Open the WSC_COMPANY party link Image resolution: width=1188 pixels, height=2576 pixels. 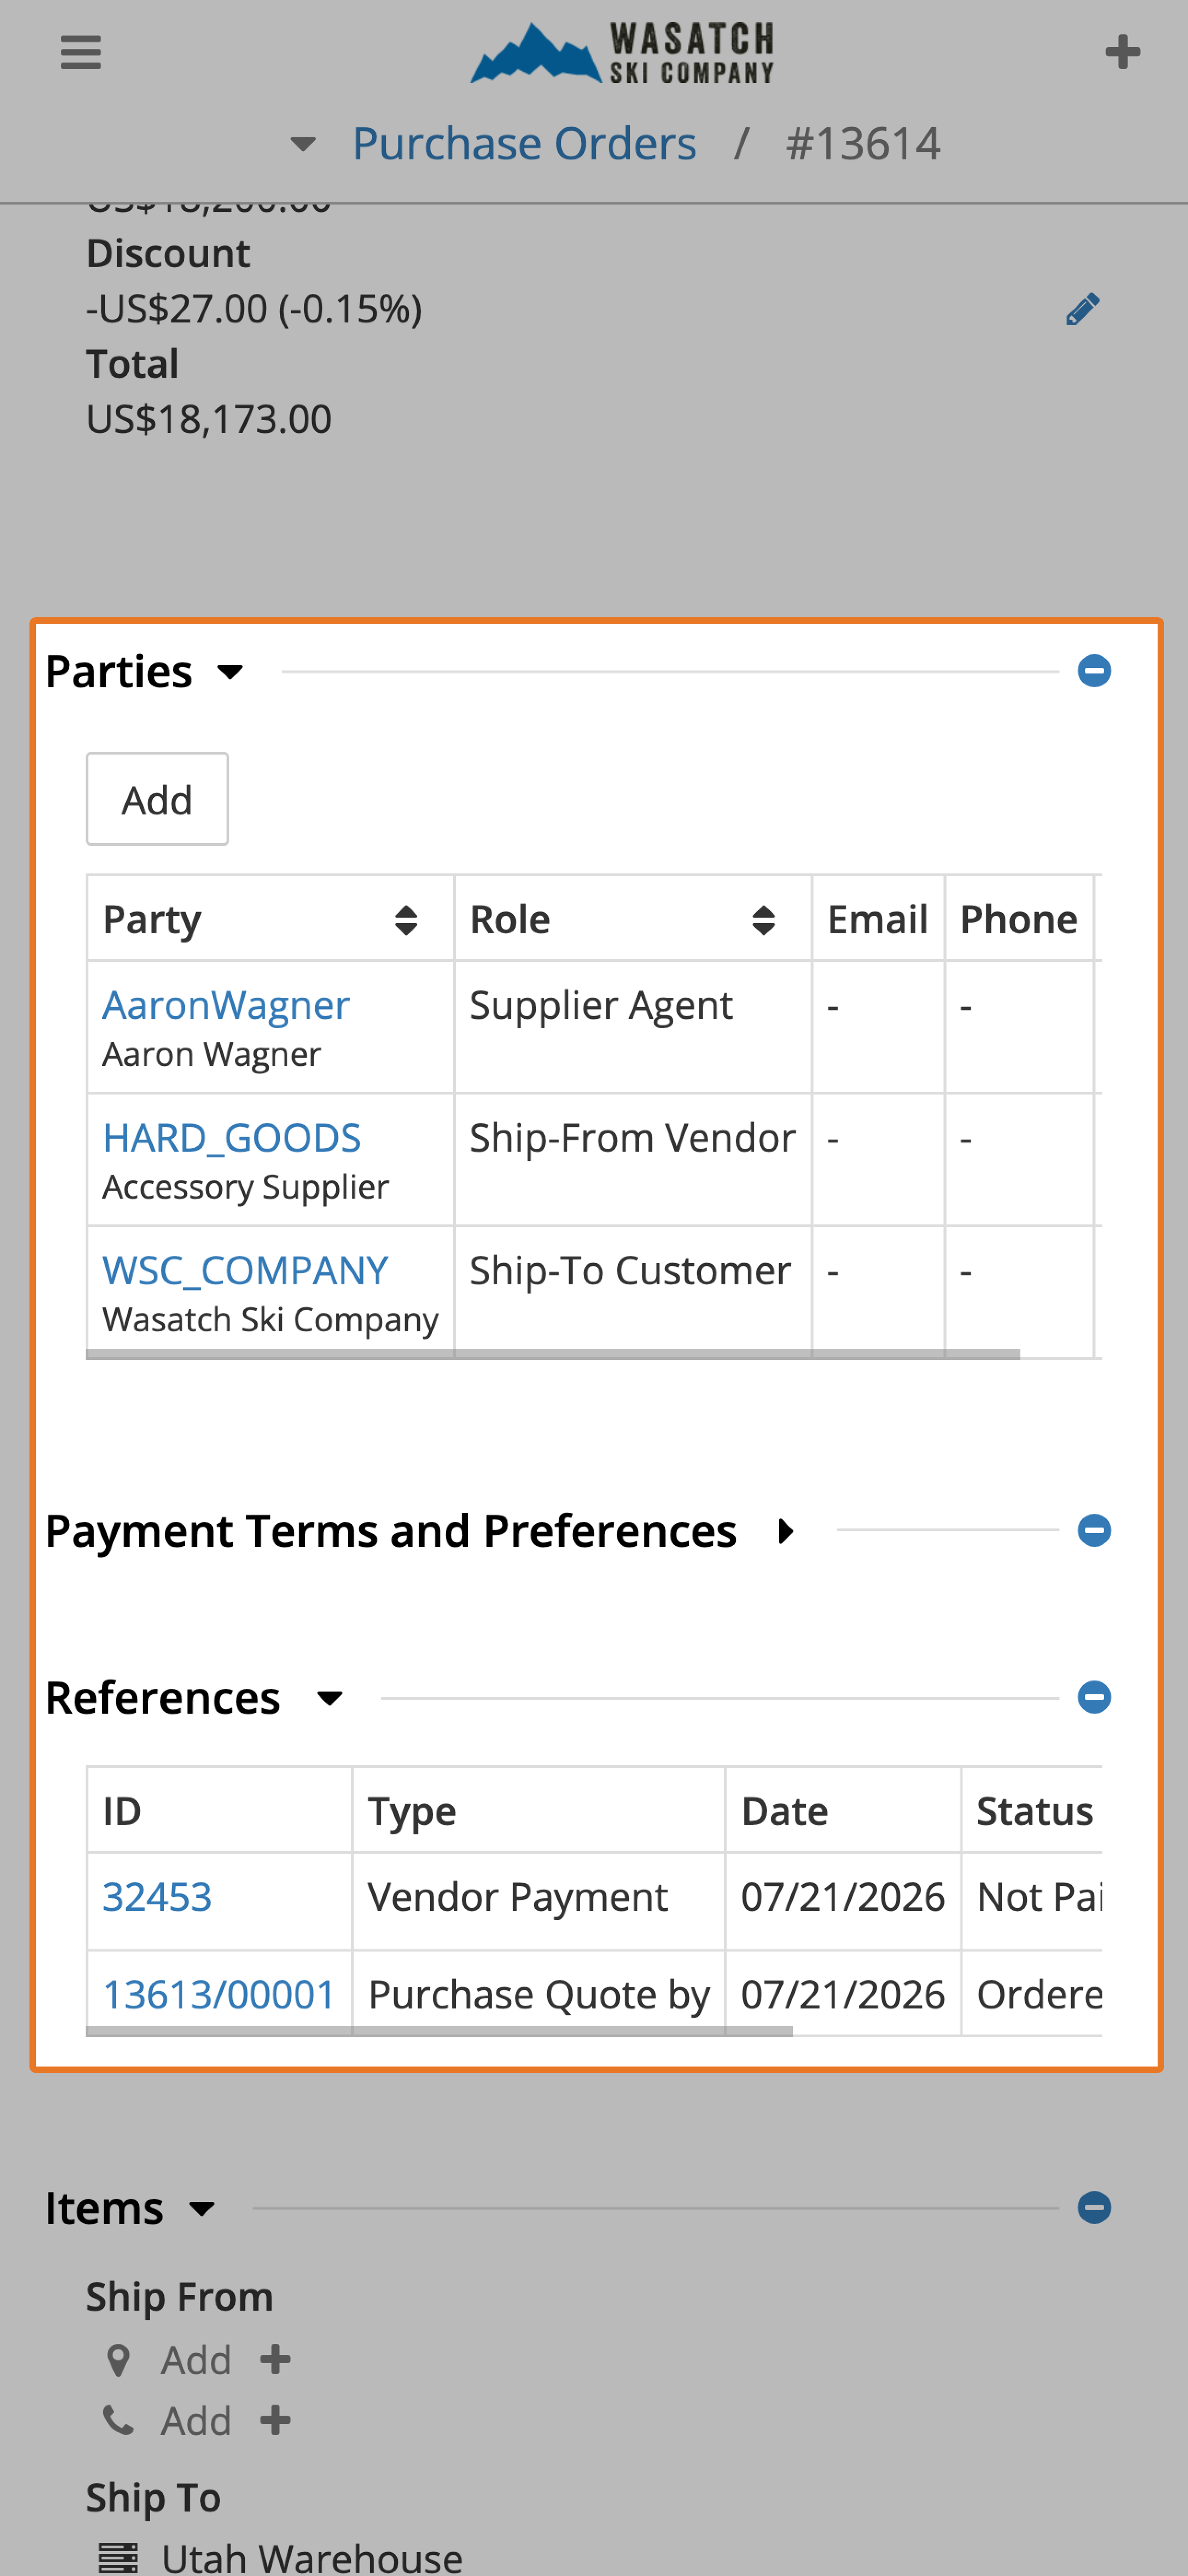245,1270
